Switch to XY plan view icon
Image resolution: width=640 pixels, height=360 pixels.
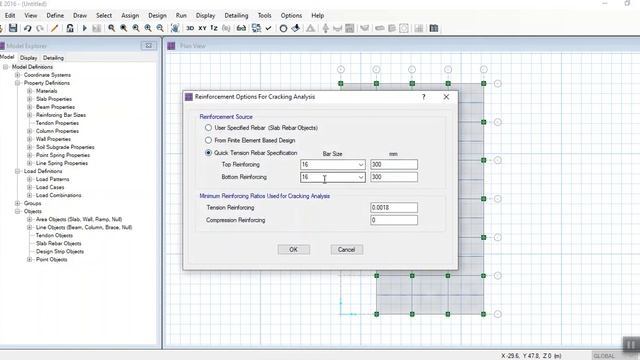coord(202,28)
